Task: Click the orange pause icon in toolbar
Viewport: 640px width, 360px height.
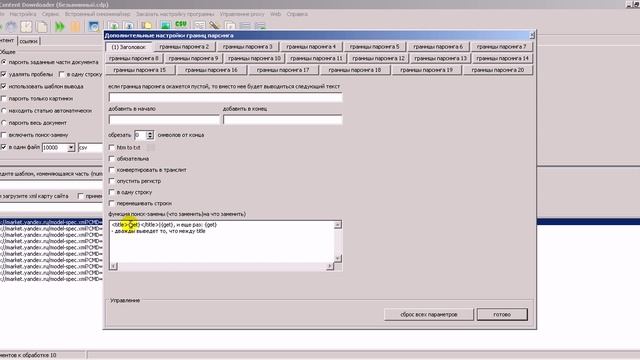Action: [x=76, y=27]
